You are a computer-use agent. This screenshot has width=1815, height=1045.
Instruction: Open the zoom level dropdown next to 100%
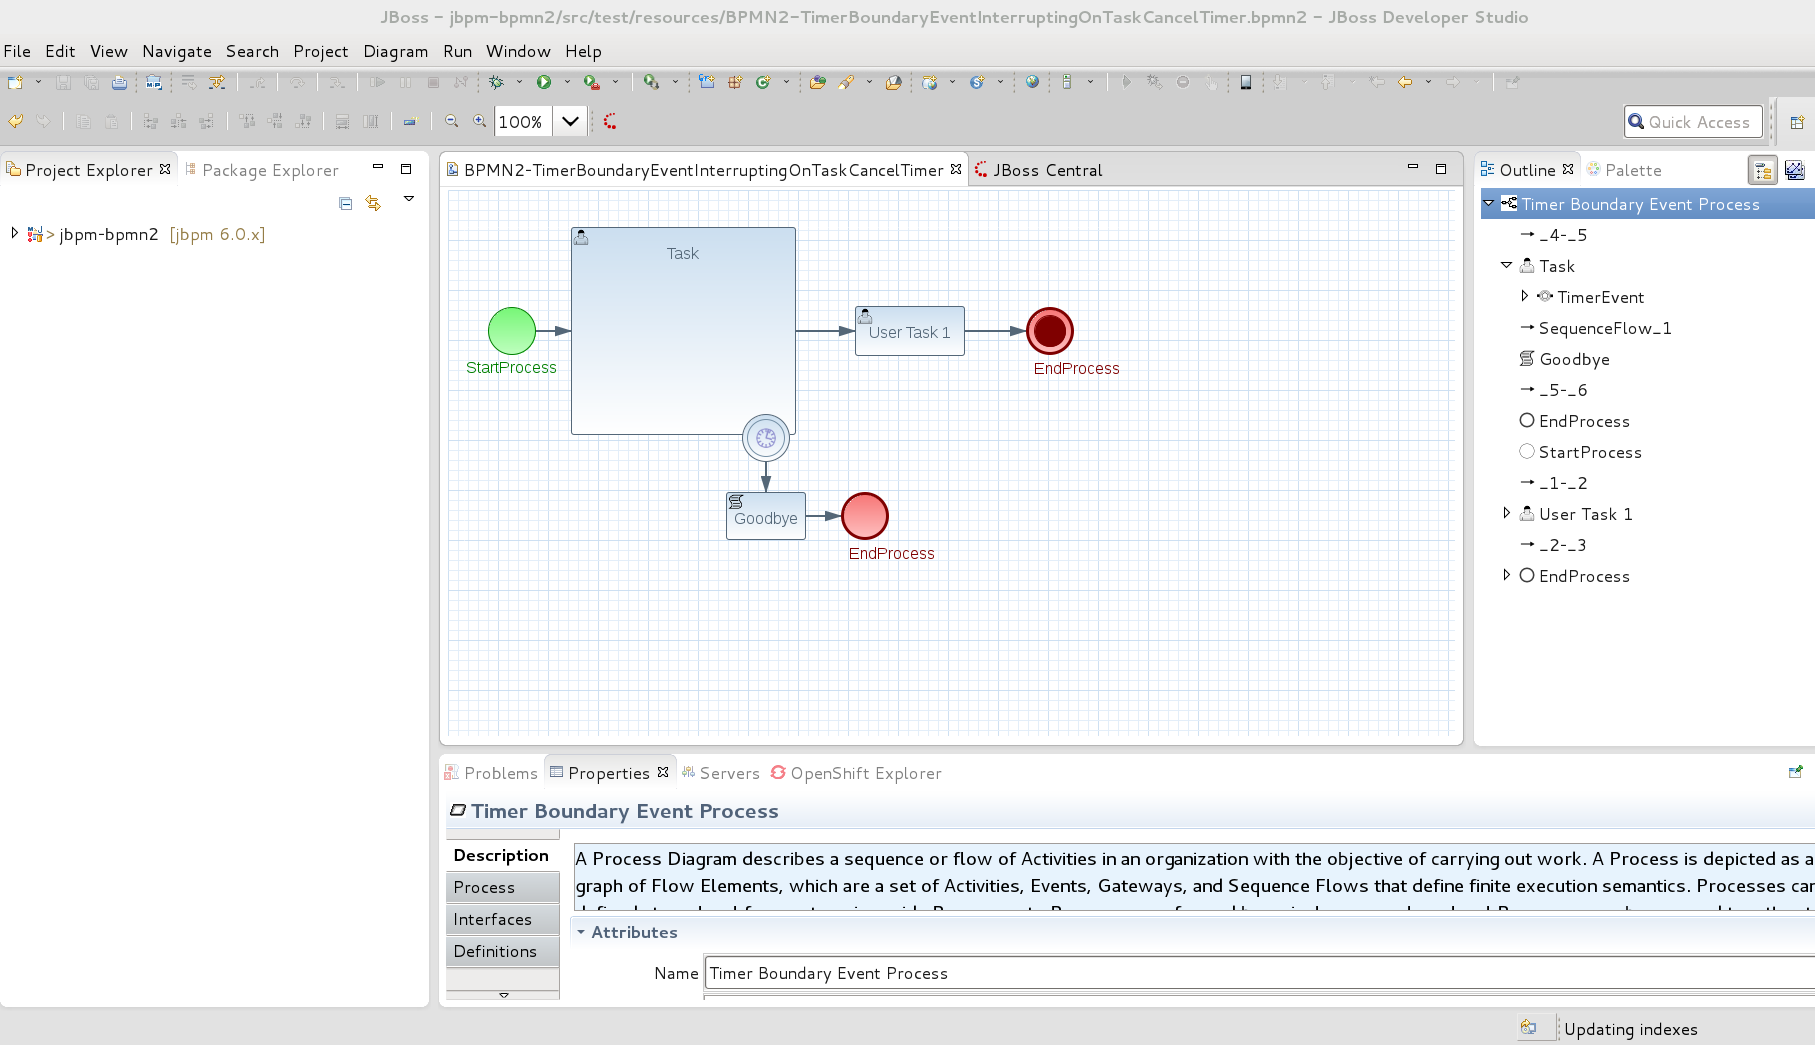coord(570,120)
